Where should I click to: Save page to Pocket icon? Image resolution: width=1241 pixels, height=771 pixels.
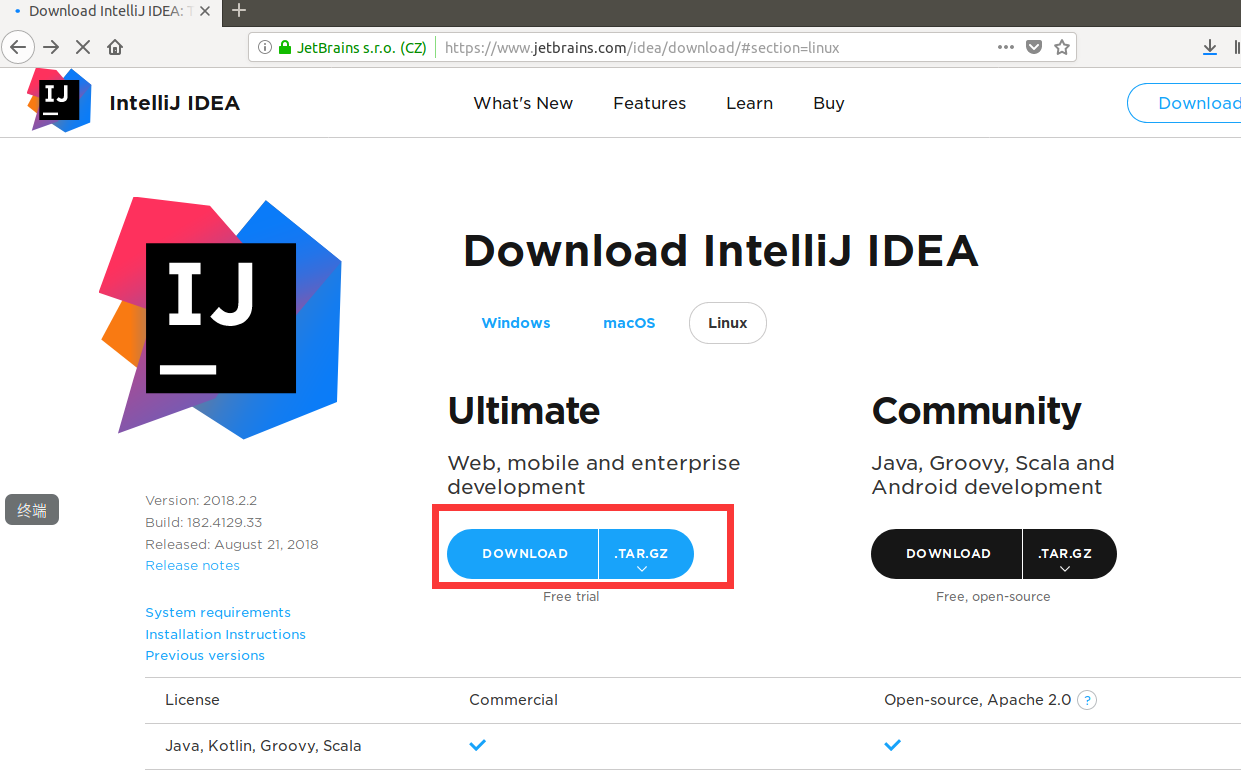pos(1035,47)
